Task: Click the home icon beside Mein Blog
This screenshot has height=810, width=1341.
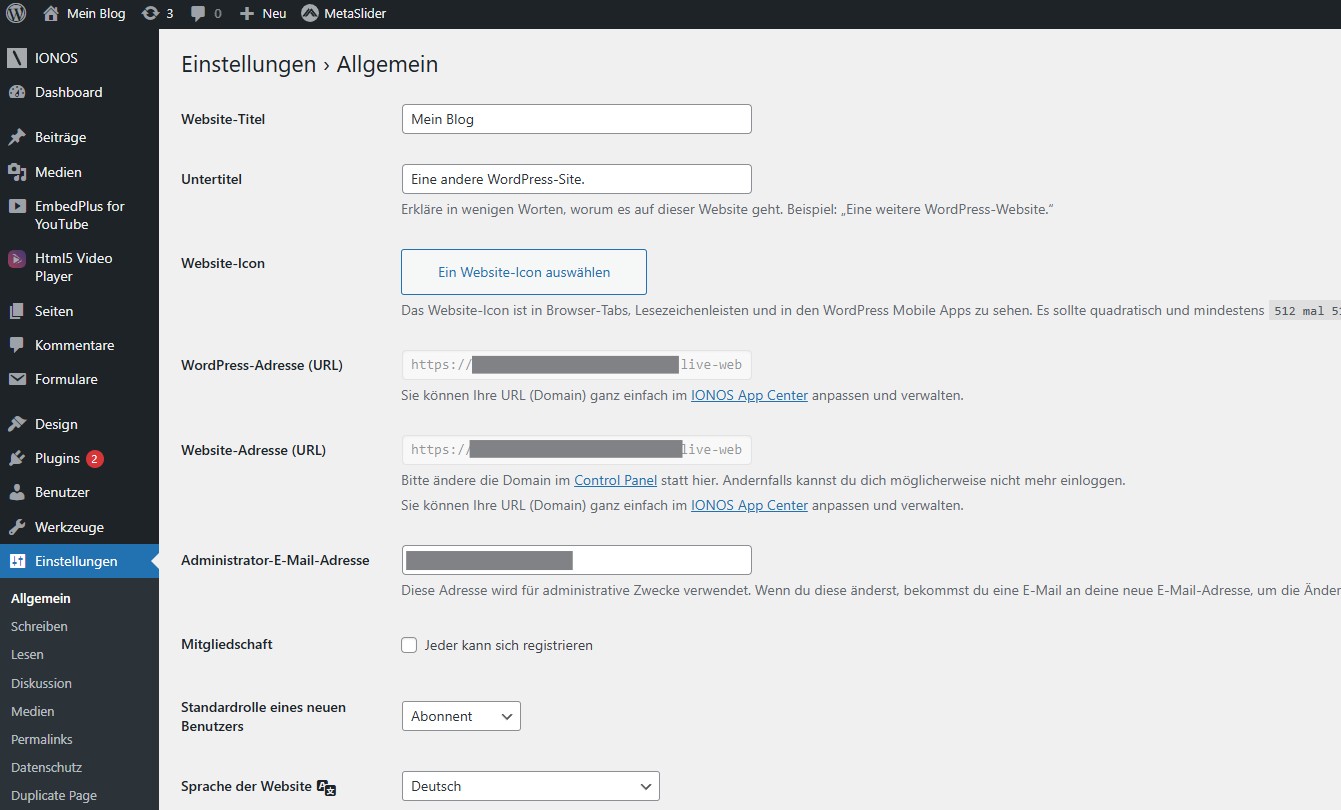Action: (51, 13)
